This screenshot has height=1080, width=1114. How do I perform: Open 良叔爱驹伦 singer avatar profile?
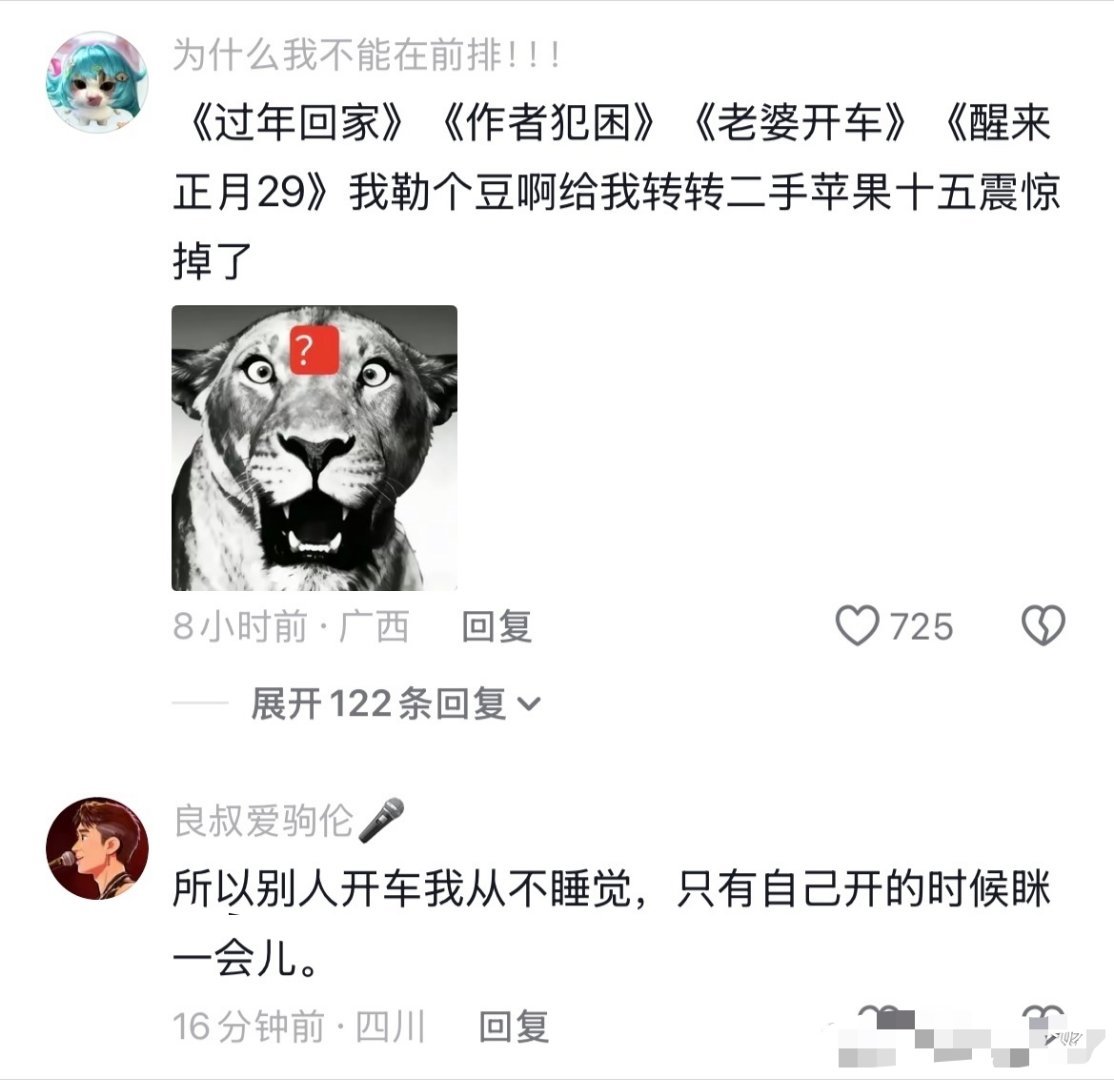(97, 848)
